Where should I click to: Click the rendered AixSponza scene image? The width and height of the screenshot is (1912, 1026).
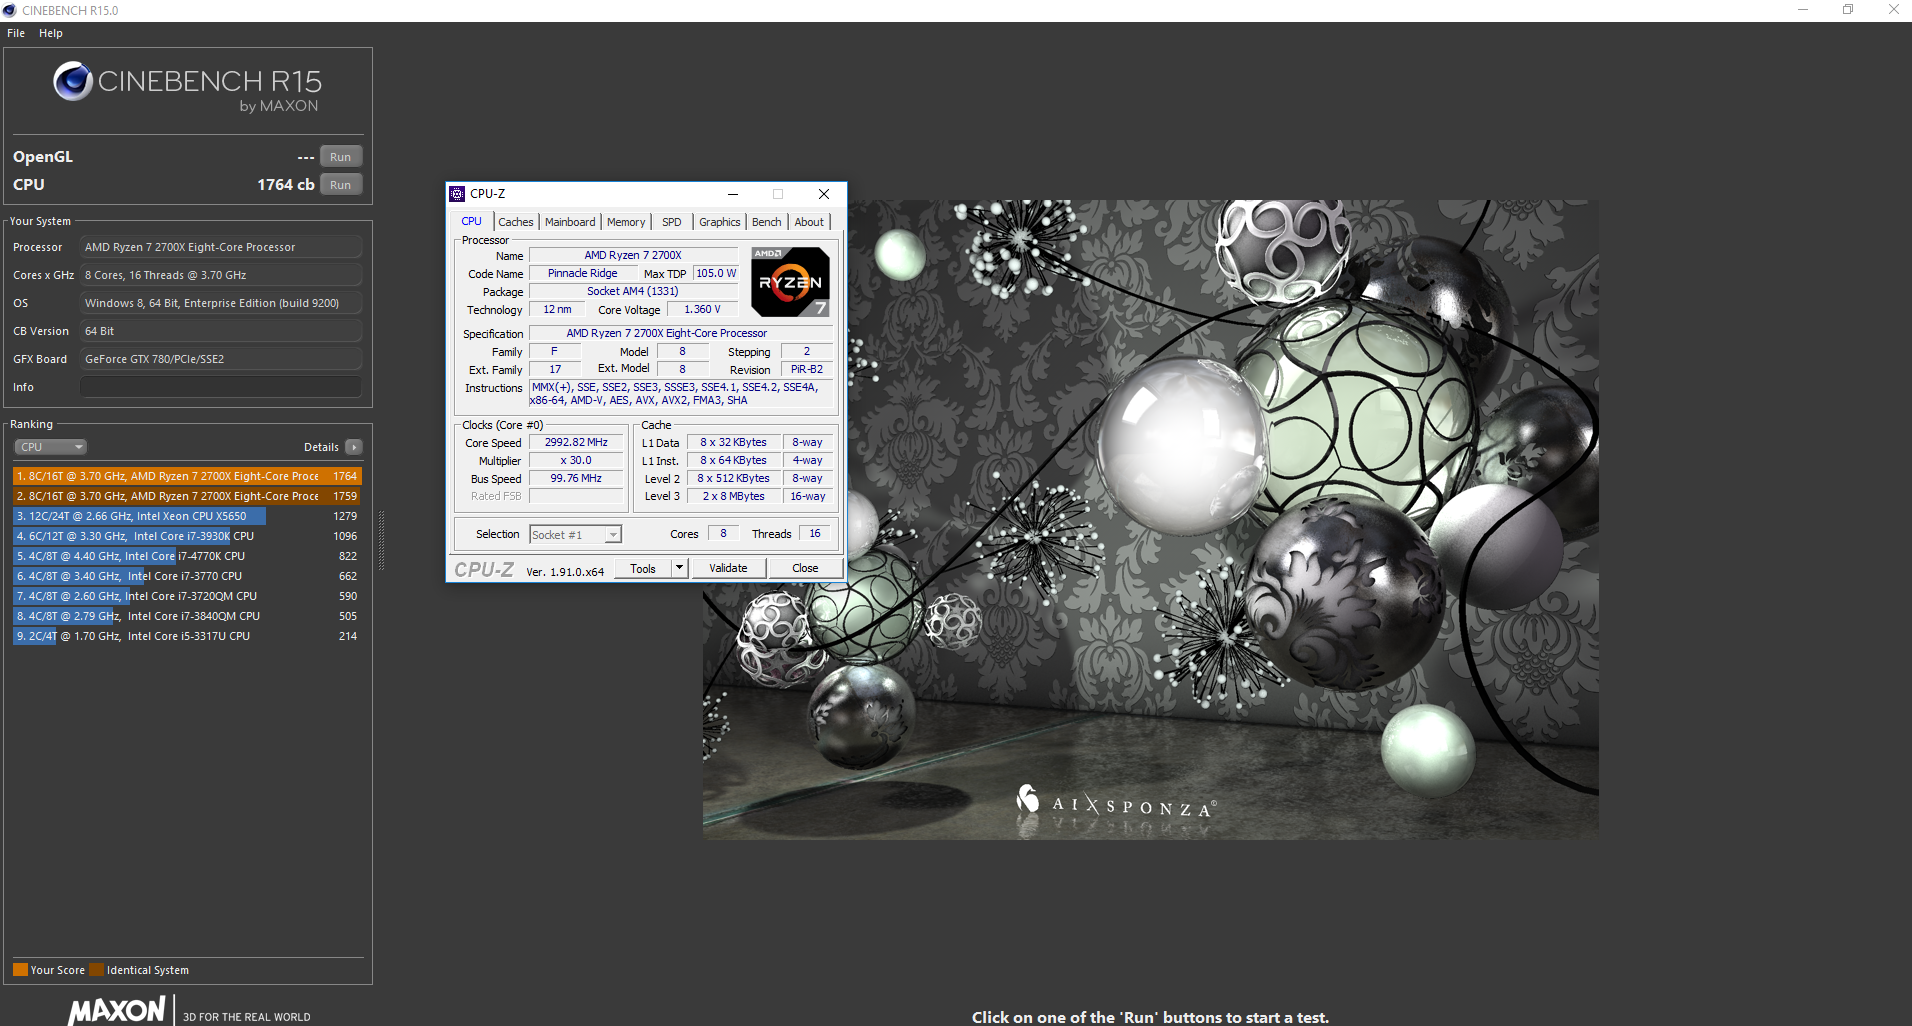pyautogui.click(x=1150, y=519)
